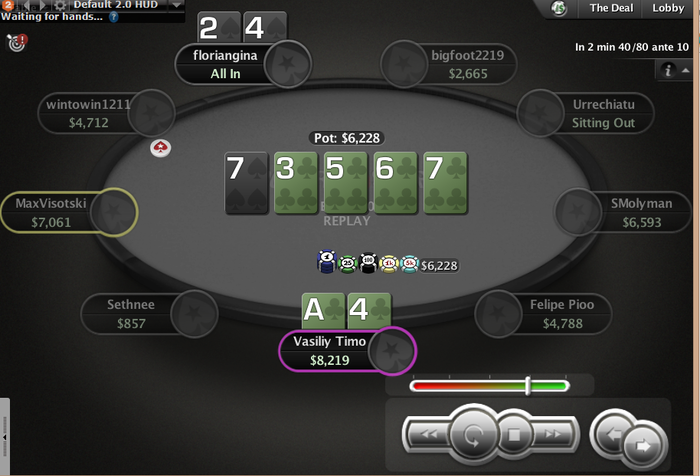
Task: Open the Lobby tab
Action: [668, 8]
